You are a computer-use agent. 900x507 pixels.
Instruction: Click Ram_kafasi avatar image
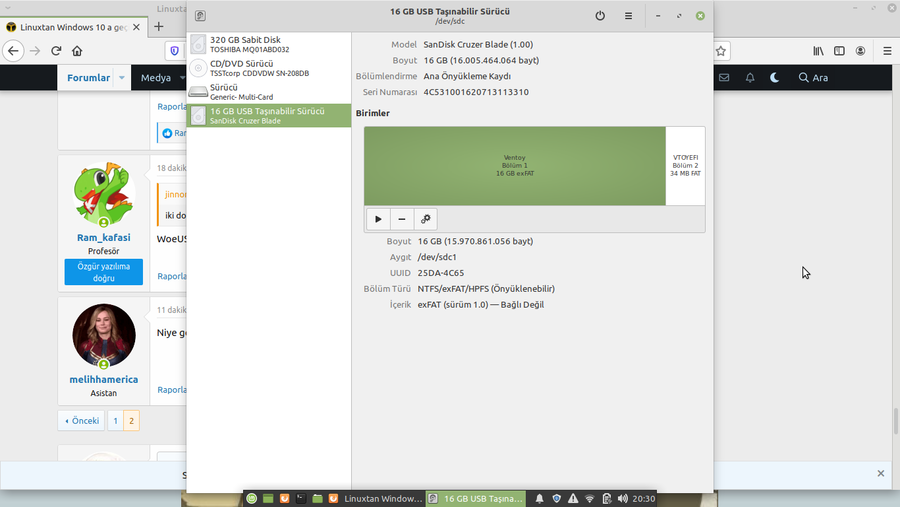104,194
